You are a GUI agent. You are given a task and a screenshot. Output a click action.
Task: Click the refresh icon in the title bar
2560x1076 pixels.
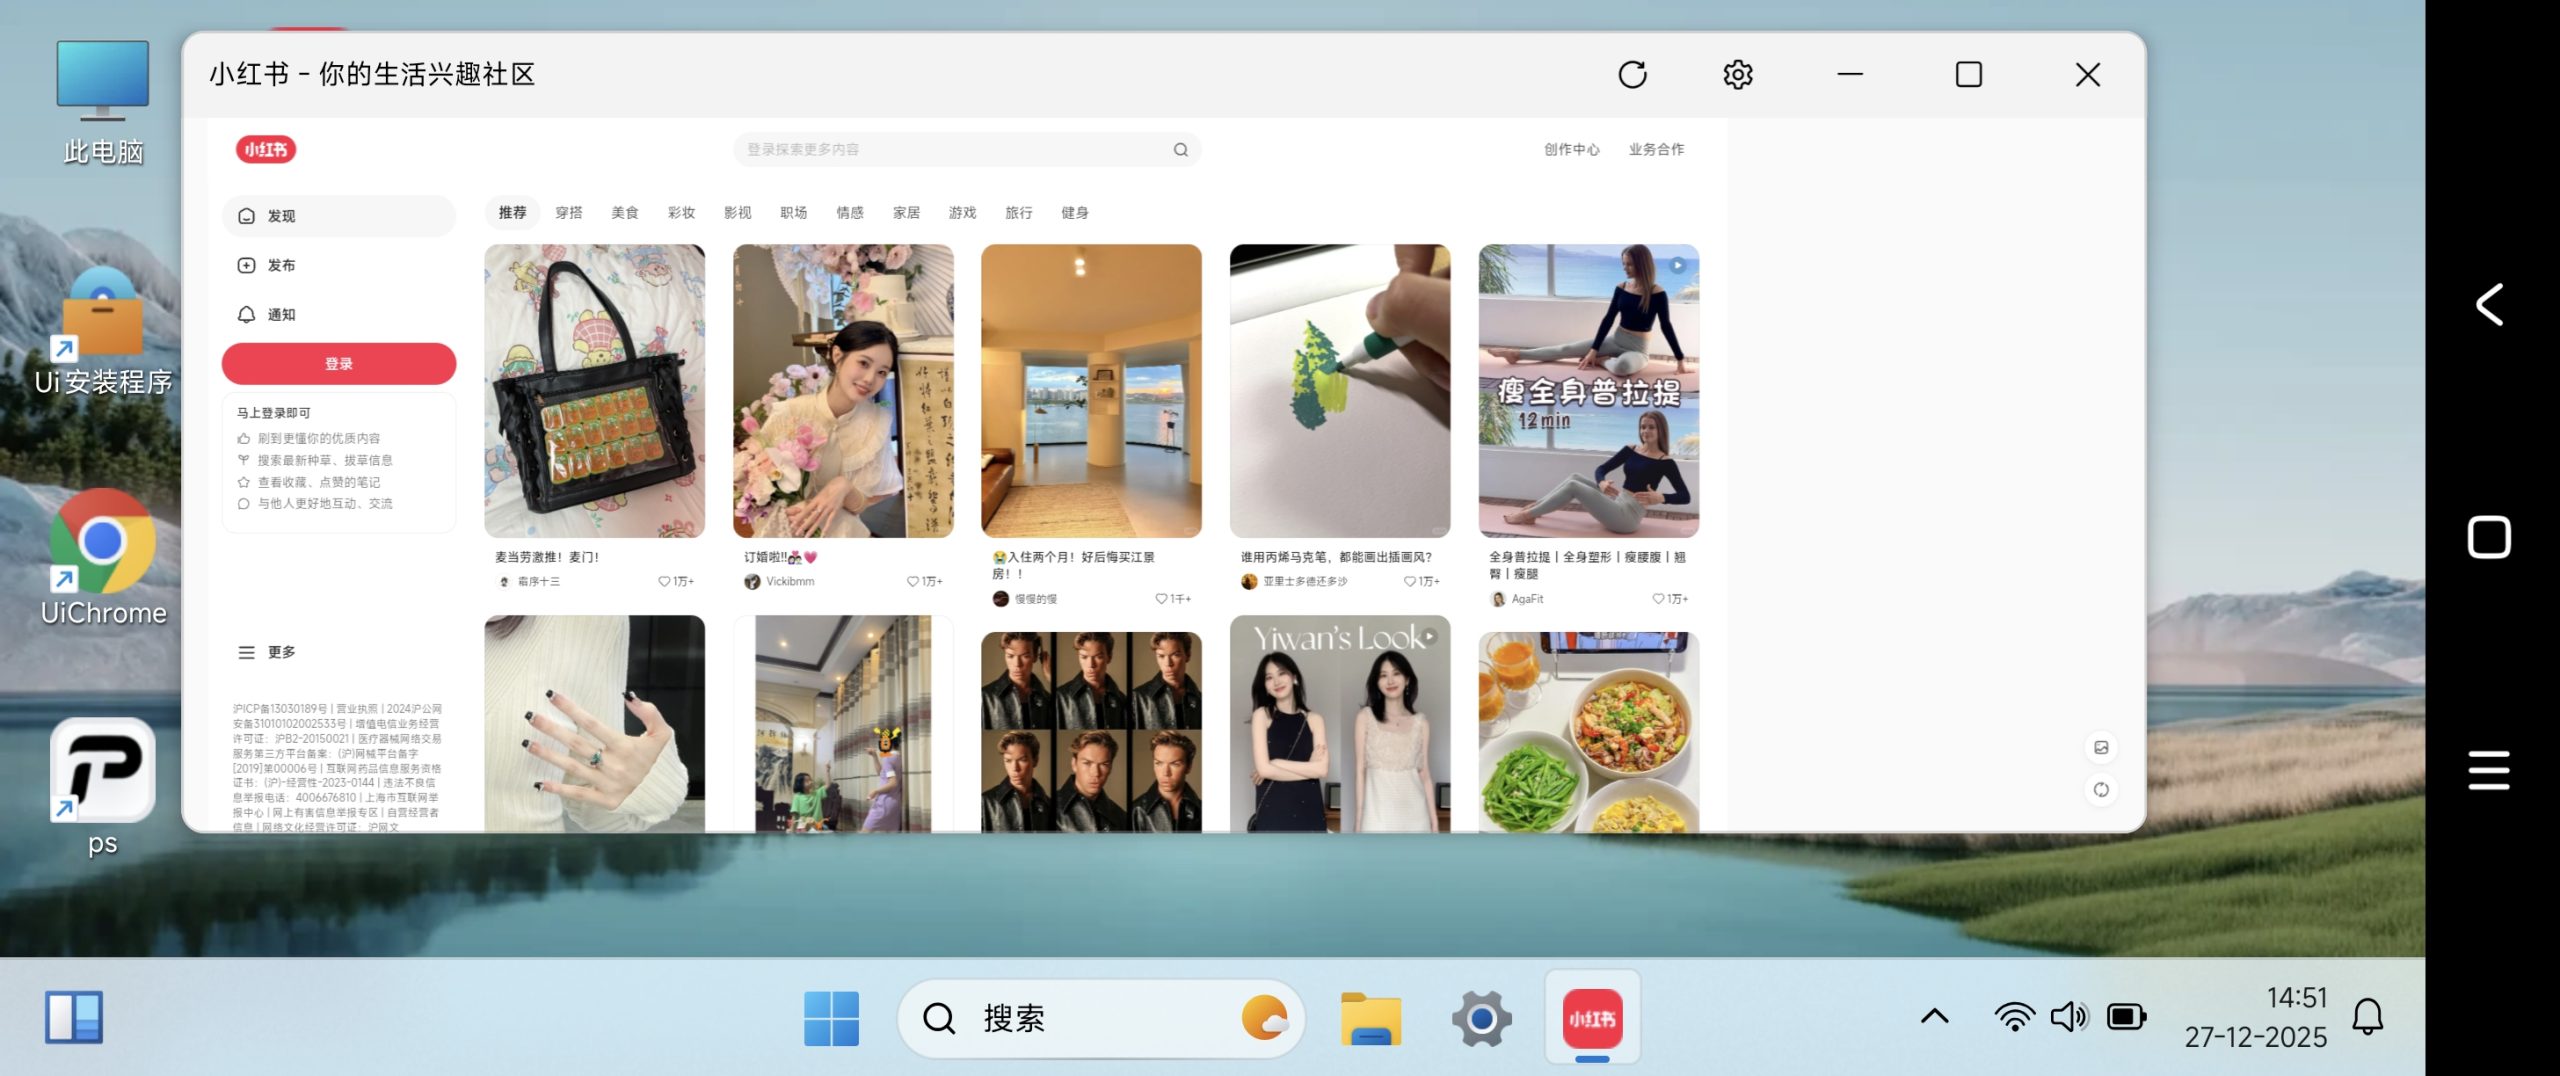[x=1632, y=75]
